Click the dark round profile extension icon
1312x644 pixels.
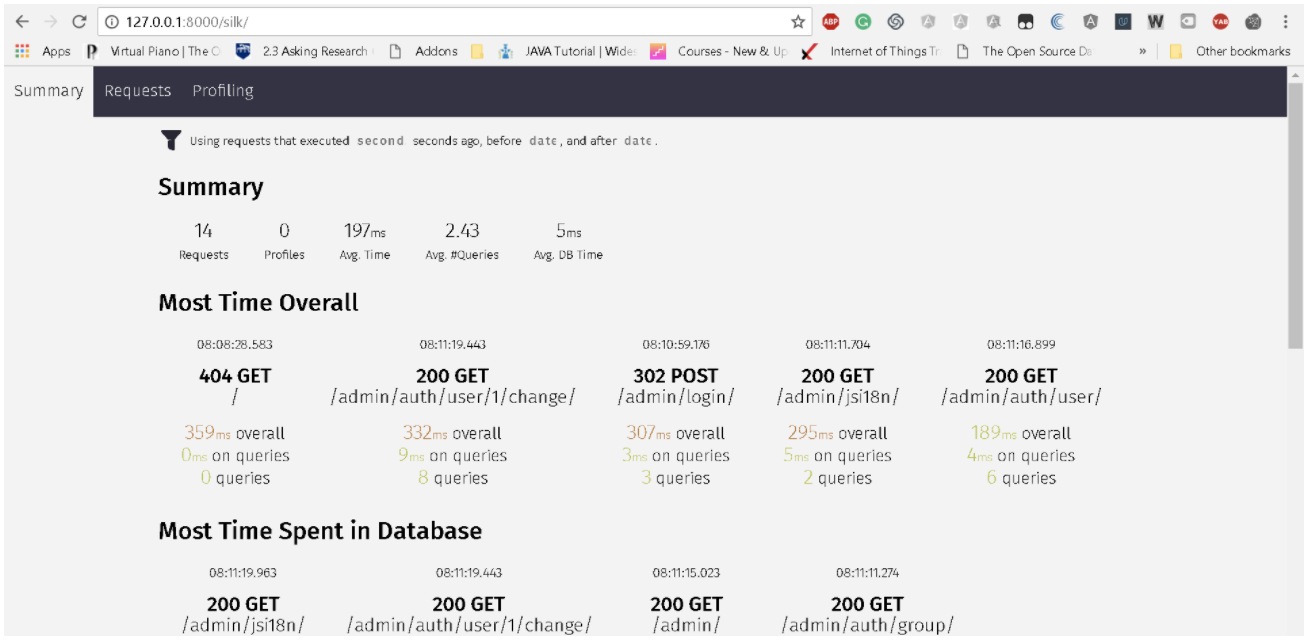[x=1253, y=21]
